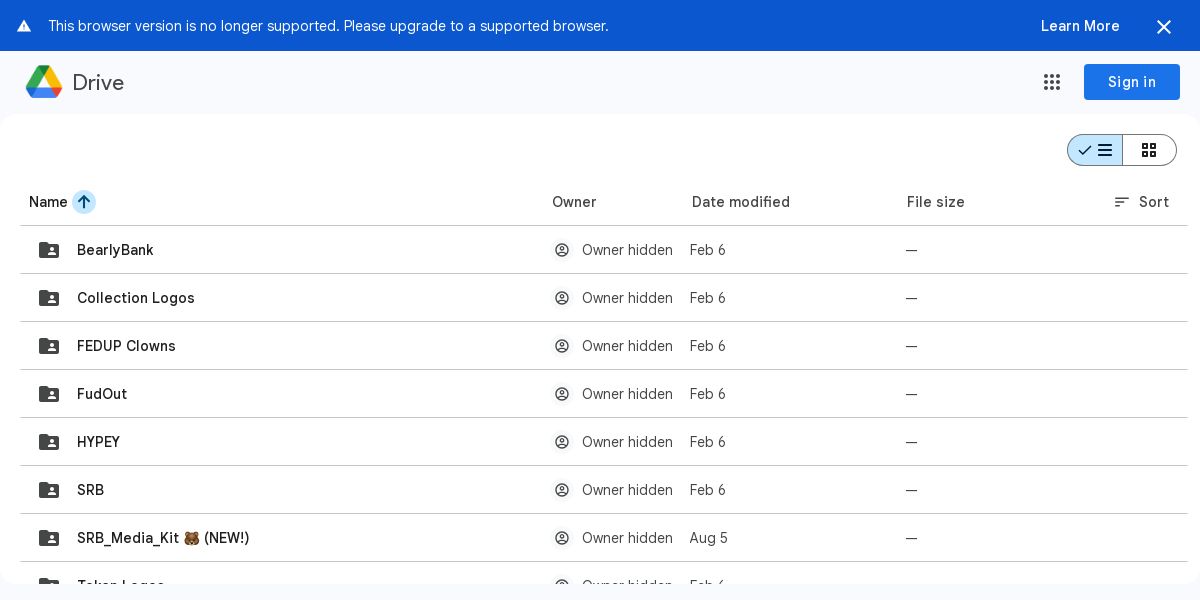Click the BearlyBank shared folder icon
Viewport: 1200px width, 600px height.
pos(49,250)
